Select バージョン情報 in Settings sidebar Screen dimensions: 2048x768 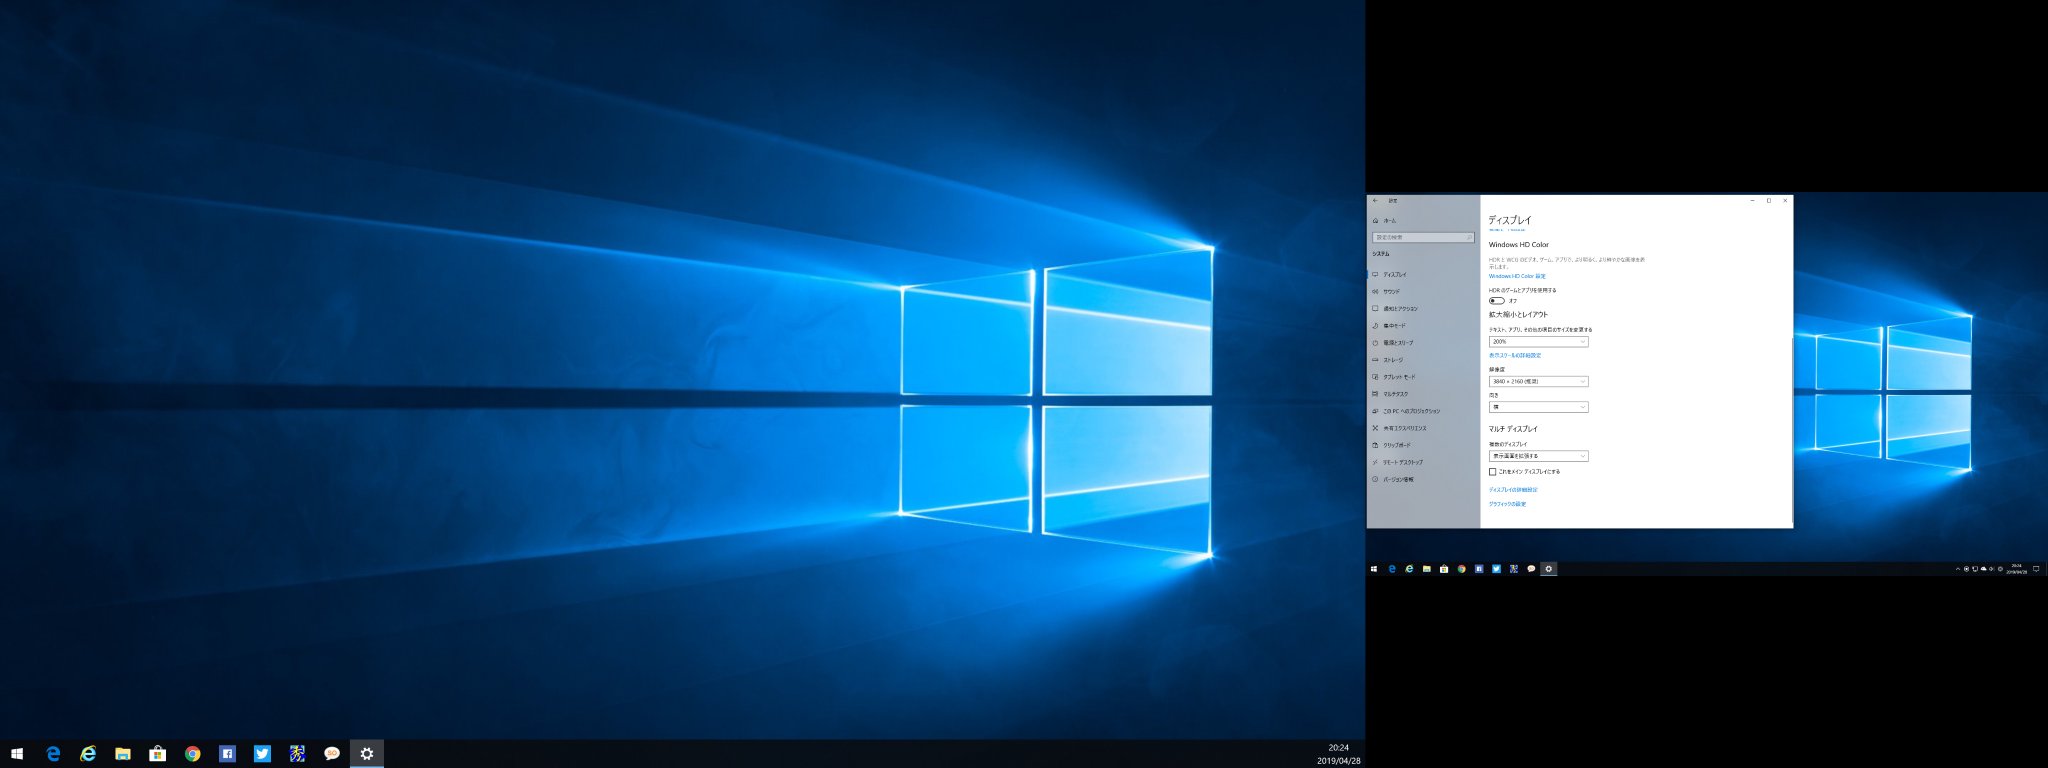tap(1423, 479)
